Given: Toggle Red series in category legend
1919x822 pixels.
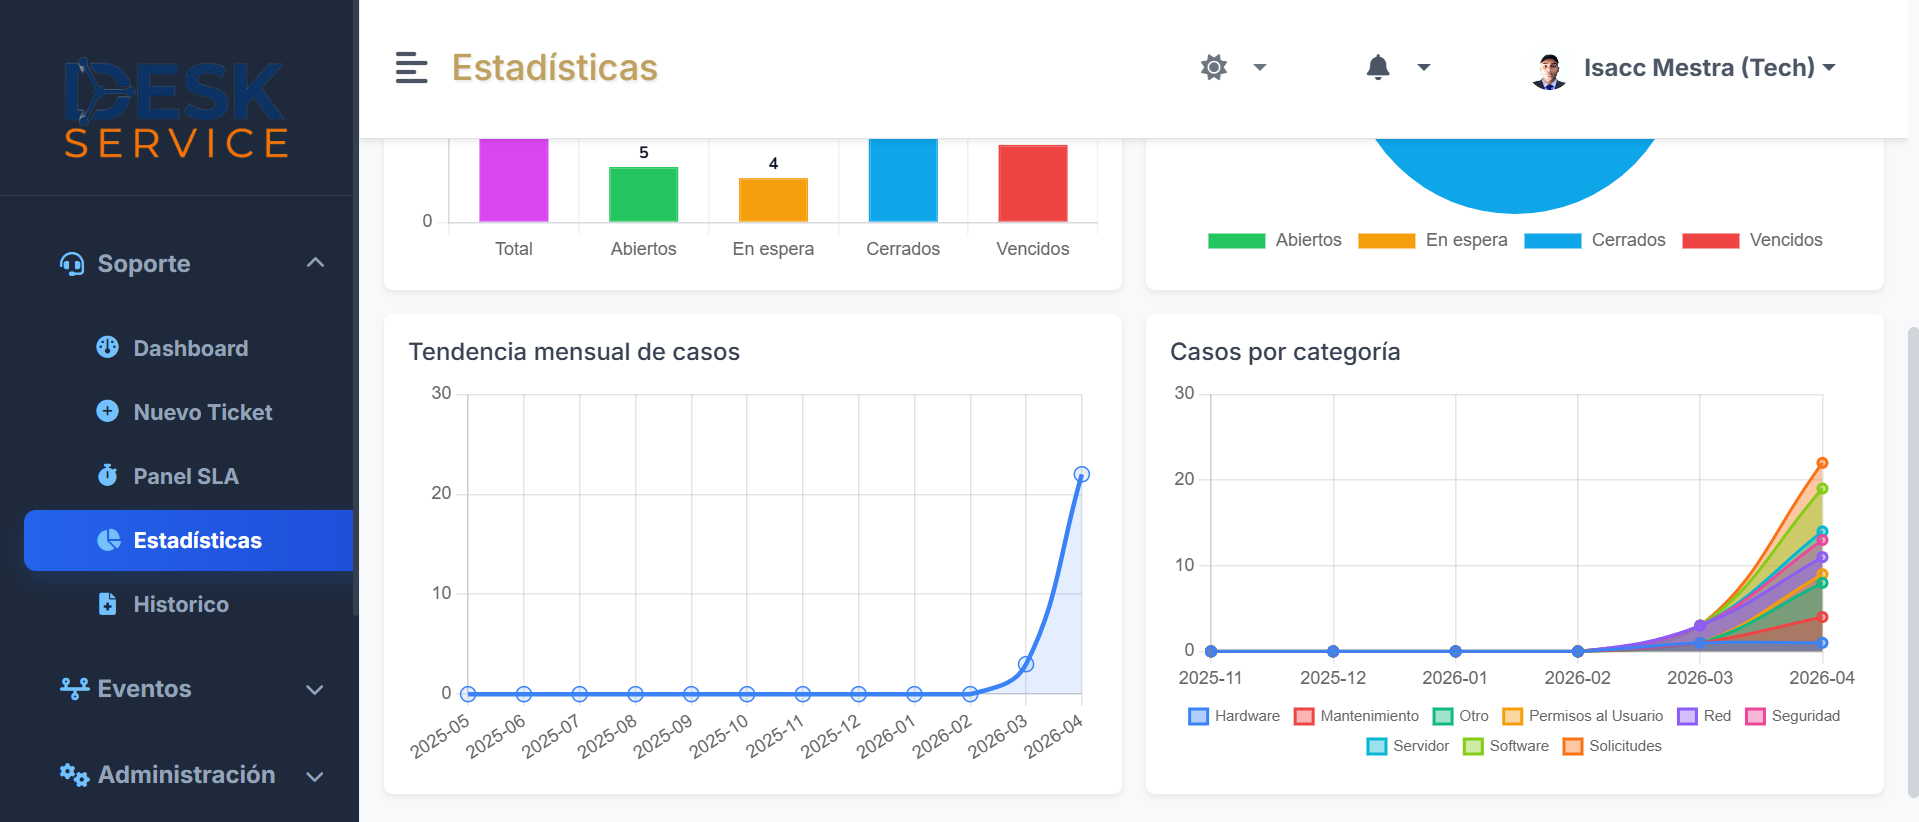Looking at the screenshot, I should tap(1704, 716).
